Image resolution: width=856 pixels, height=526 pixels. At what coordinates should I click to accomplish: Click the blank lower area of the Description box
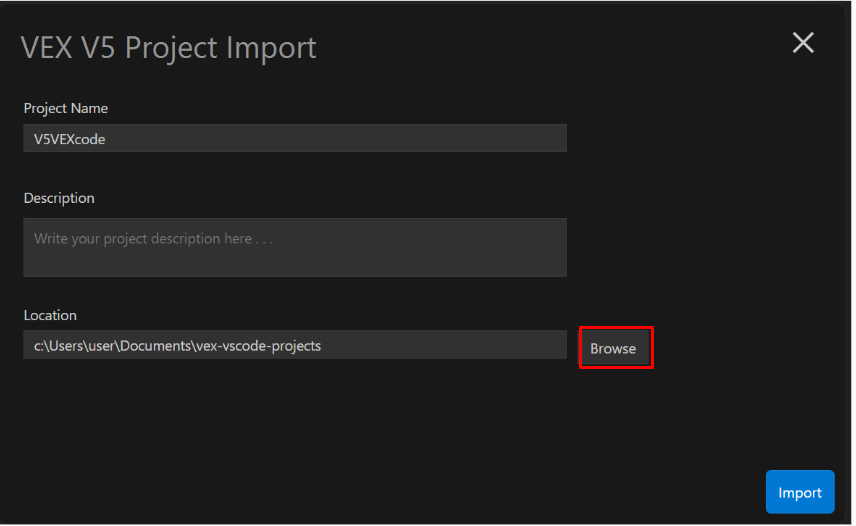[x=295, y=264]
